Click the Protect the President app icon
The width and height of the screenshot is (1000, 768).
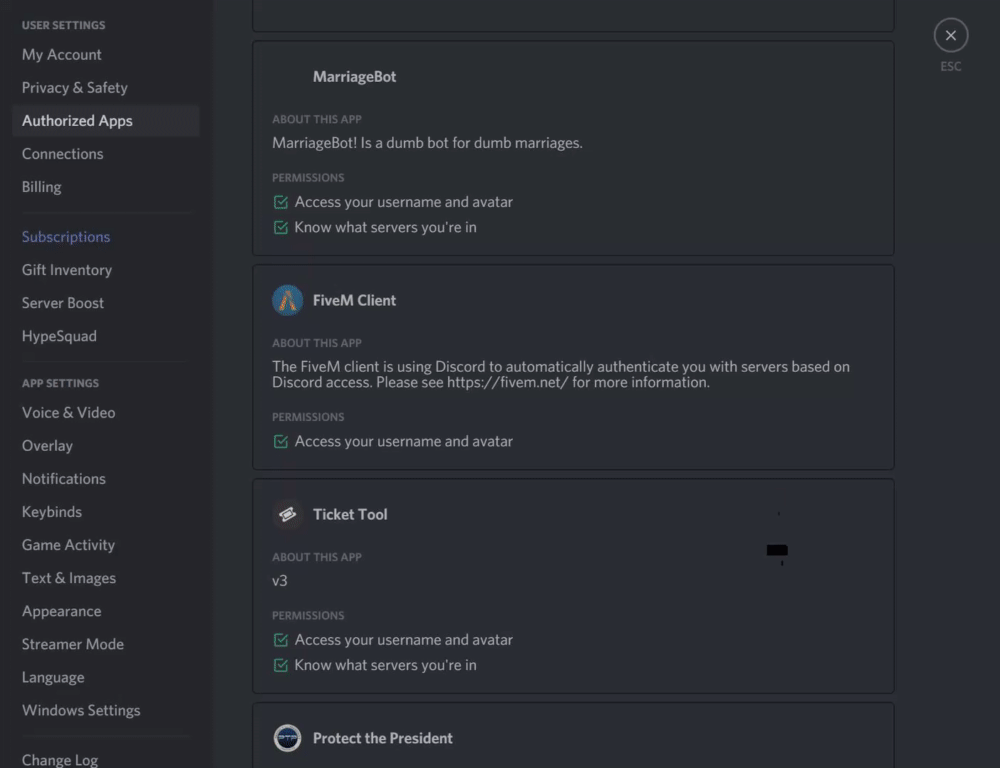288,738
